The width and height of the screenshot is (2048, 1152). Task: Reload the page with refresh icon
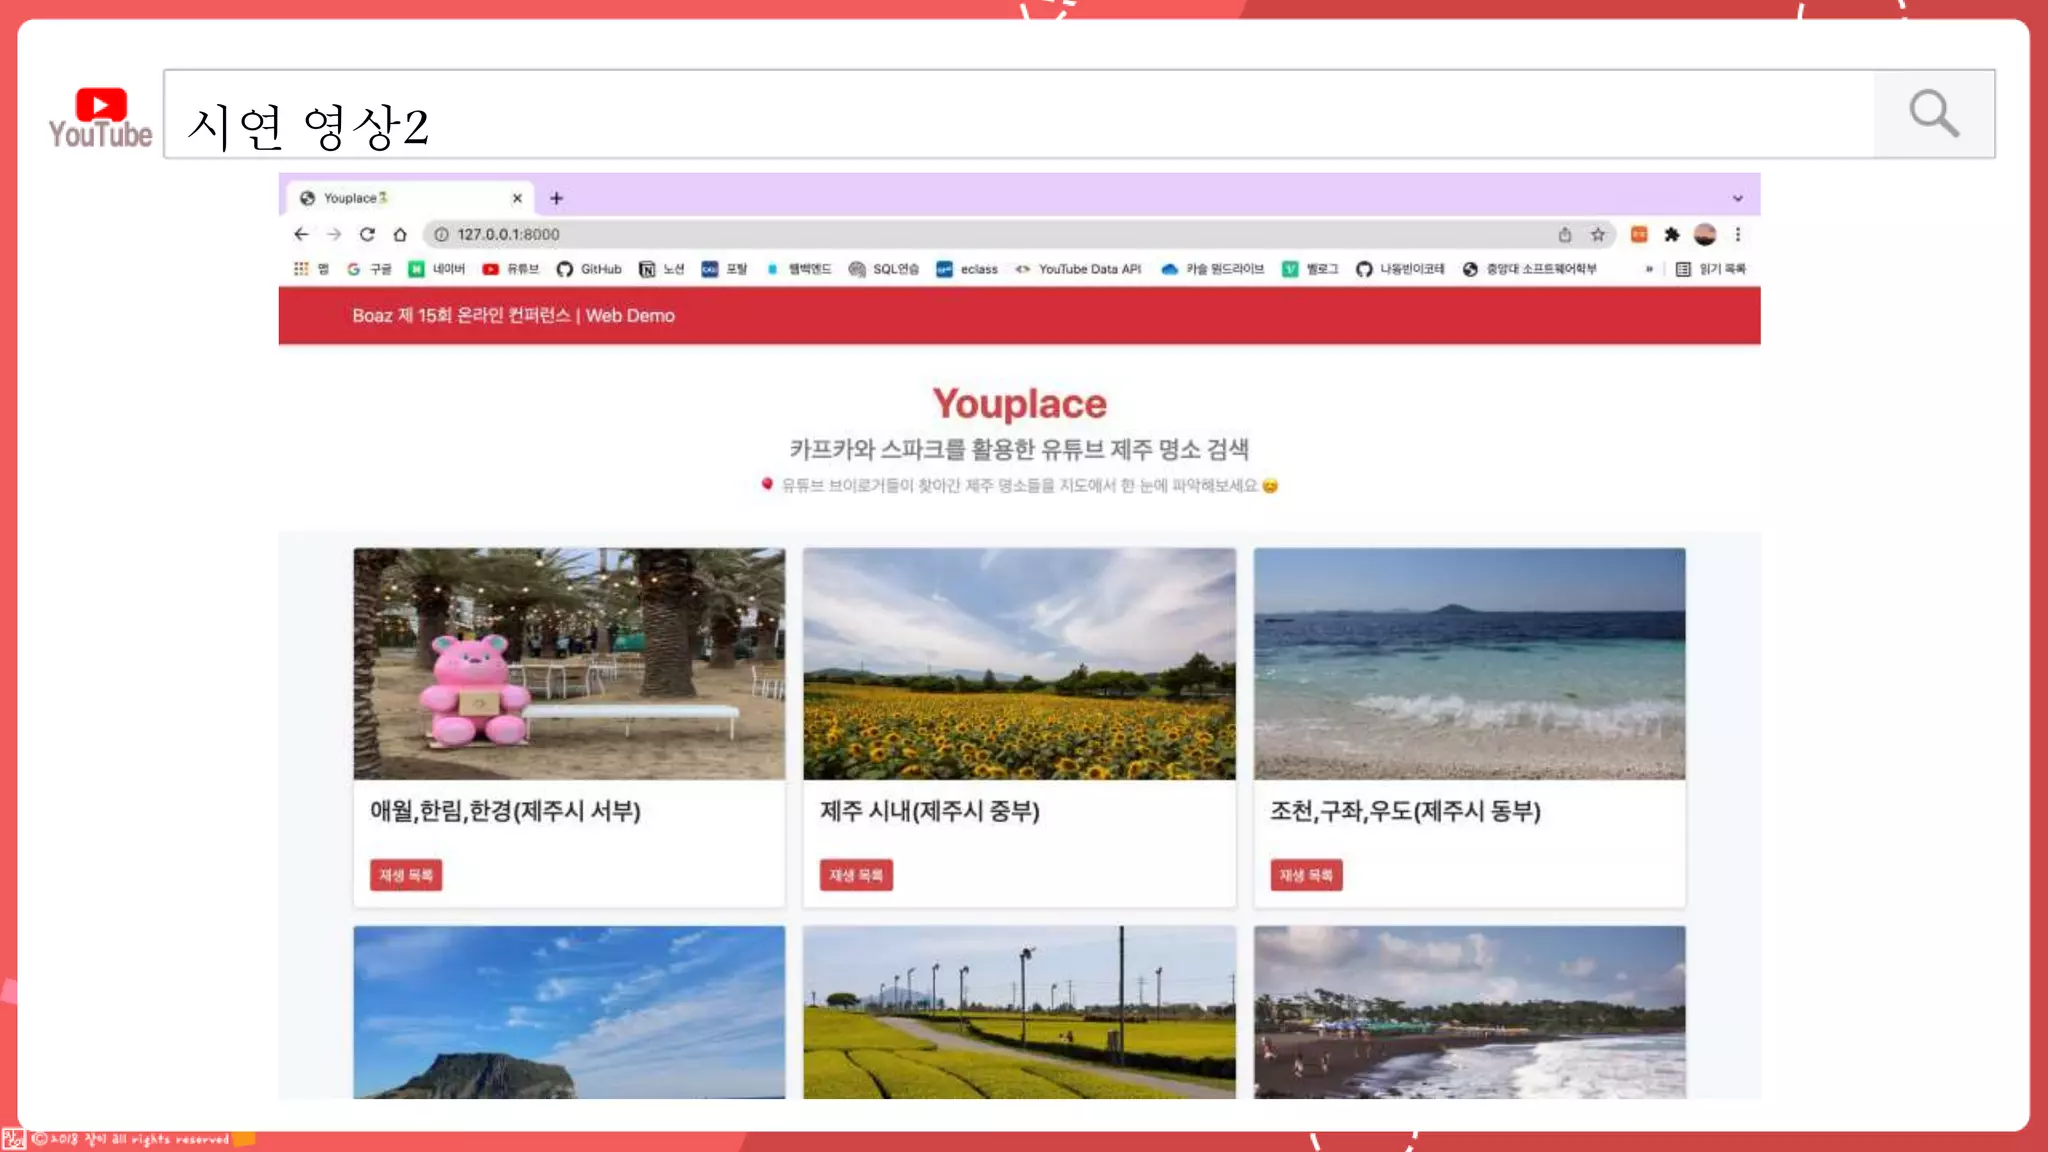[367, 234]
